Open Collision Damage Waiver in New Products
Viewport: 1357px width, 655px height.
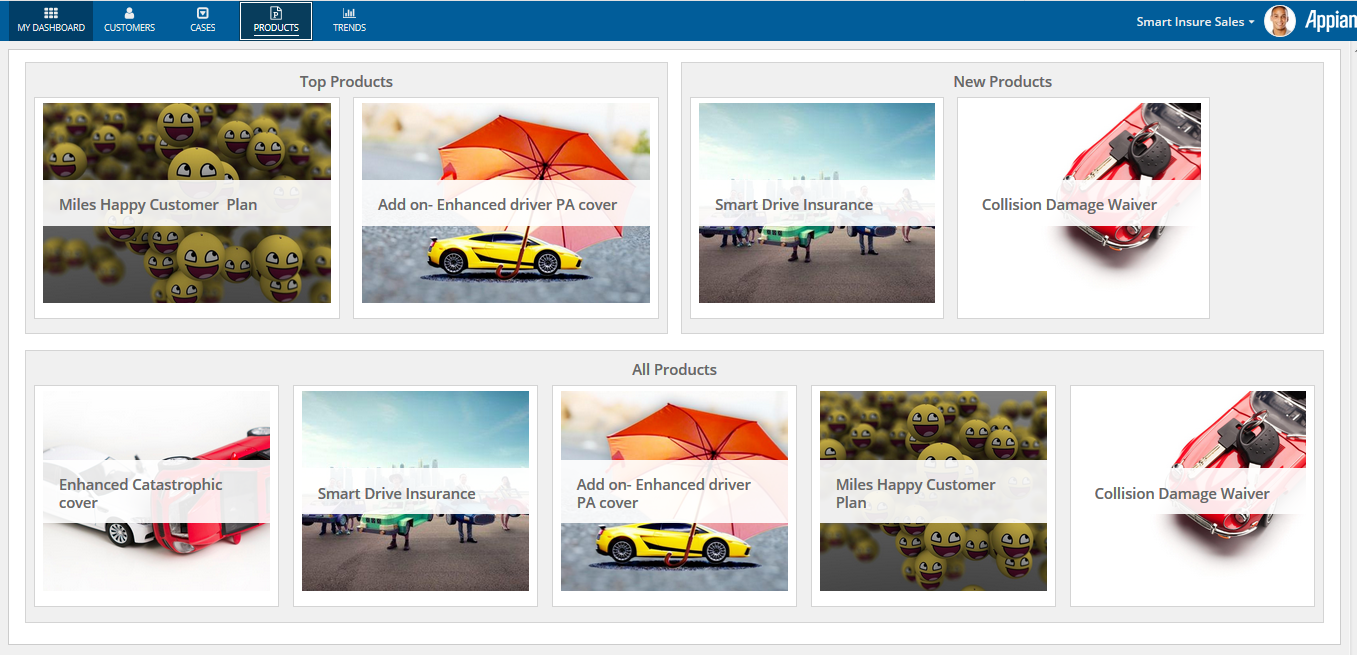coord(1083,208)
